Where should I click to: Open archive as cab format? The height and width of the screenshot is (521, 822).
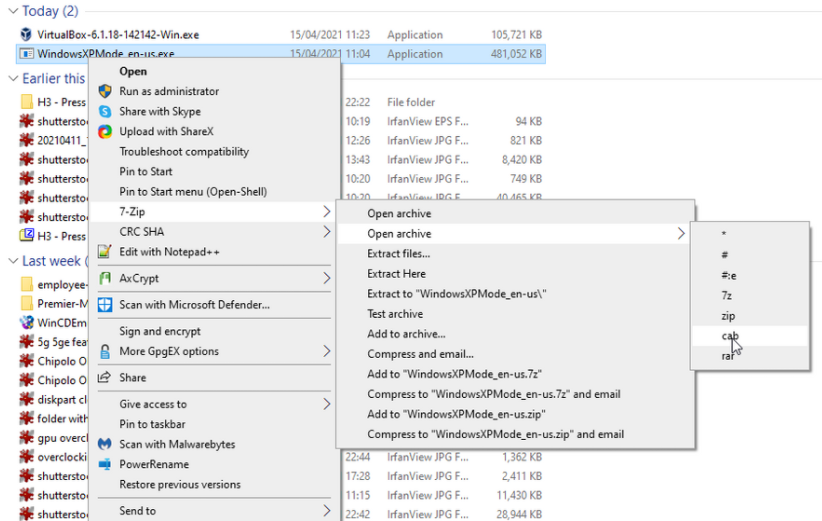729,335
